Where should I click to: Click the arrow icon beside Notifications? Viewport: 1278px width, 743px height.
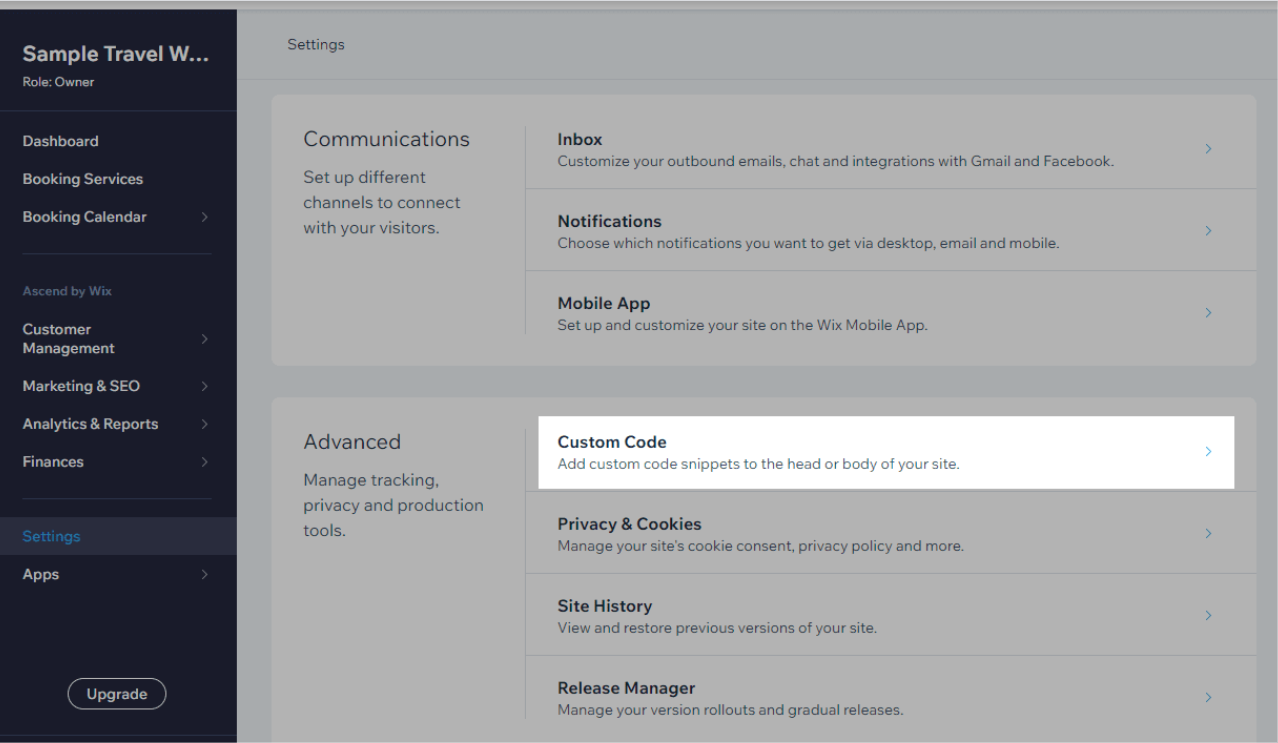(x=1208, y=231)
